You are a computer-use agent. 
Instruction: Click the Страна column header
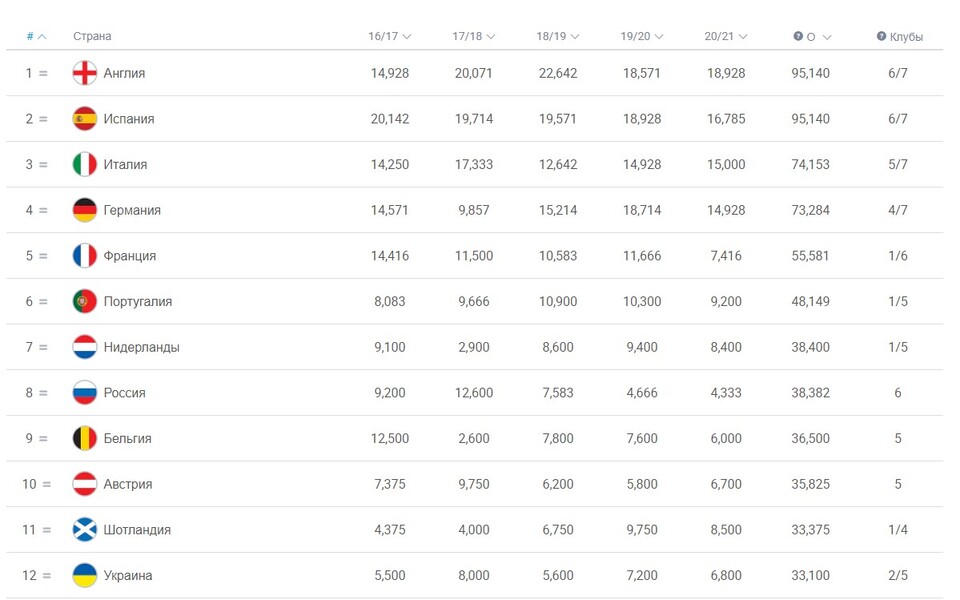click(92, 37)
